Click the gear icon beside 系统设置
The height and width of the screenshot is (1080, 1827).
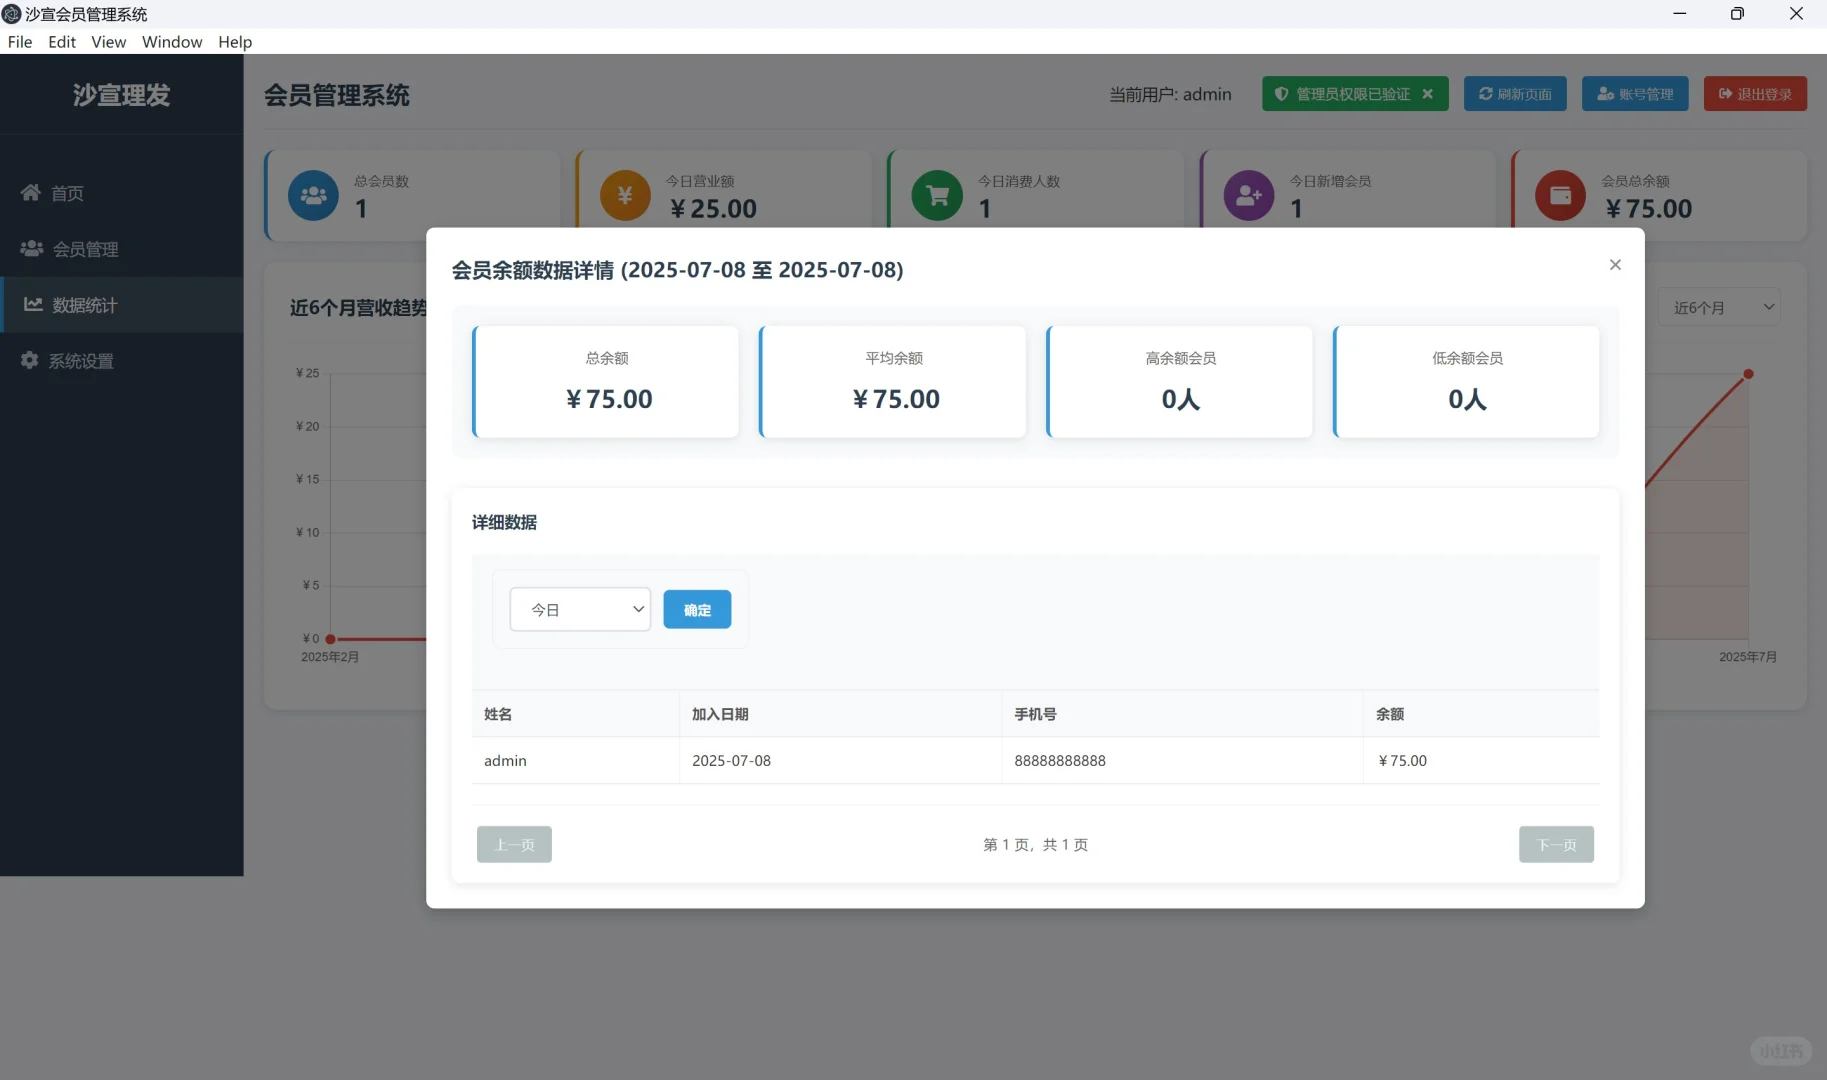[30, 360]
